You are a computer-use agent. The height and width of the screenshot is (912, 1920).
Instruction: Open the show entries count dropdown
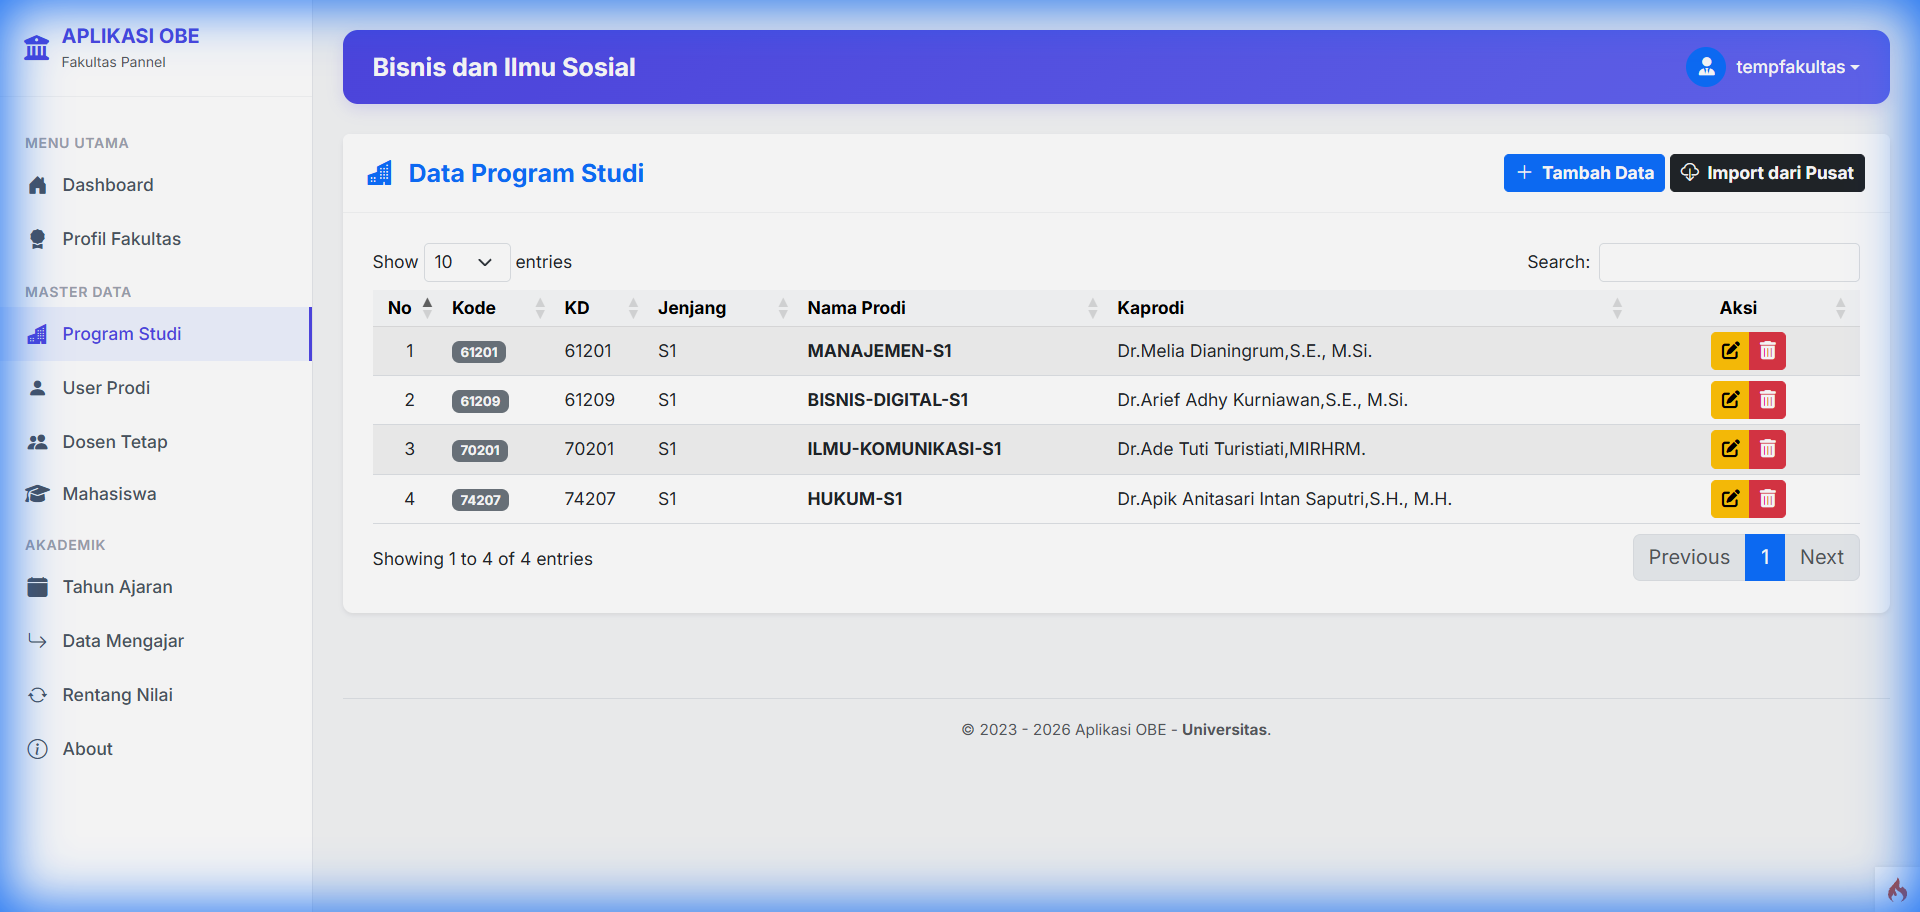tap(466, 262)
